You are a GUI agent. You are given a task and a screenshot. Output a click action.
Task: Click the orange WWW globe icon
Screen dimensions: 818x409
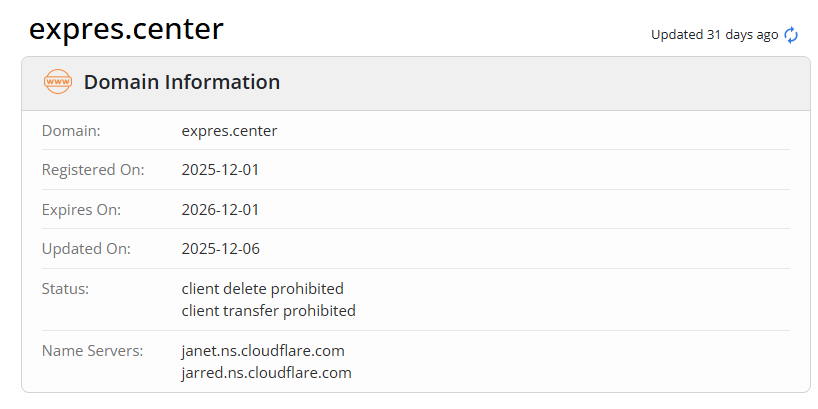pos(58,82)
